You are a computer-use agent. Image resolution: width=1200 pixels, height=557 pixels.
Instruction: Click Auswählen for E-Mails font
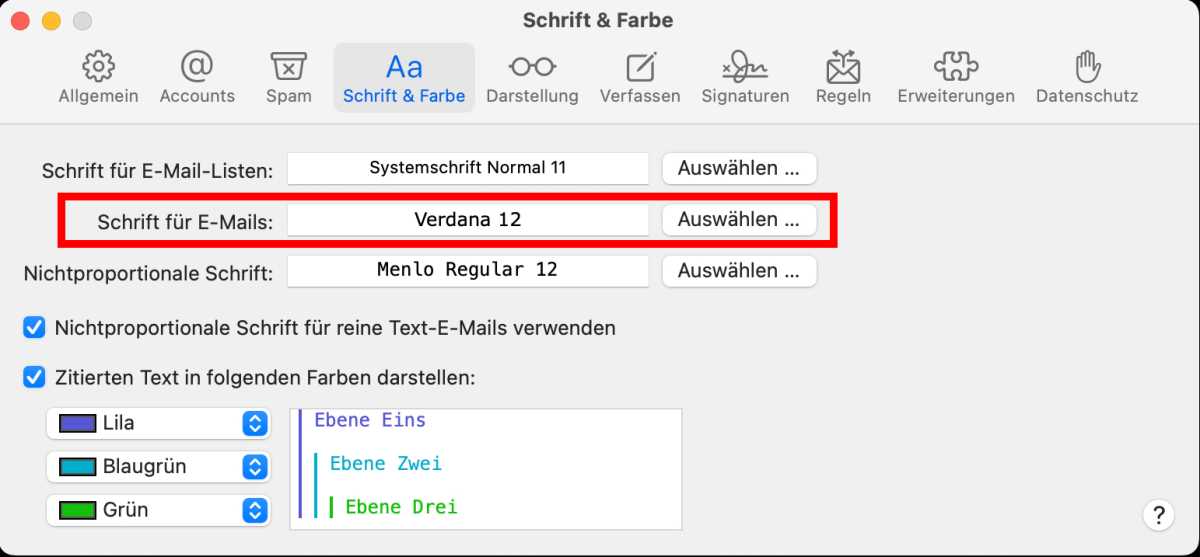click(x=739, y=219)
